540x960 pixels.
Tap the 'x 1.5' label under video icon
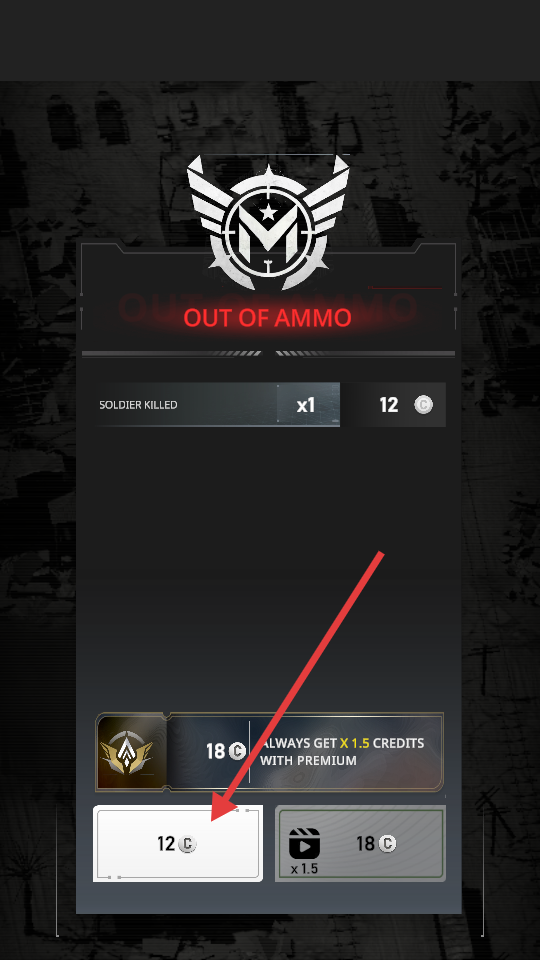(x=304, y=868)
